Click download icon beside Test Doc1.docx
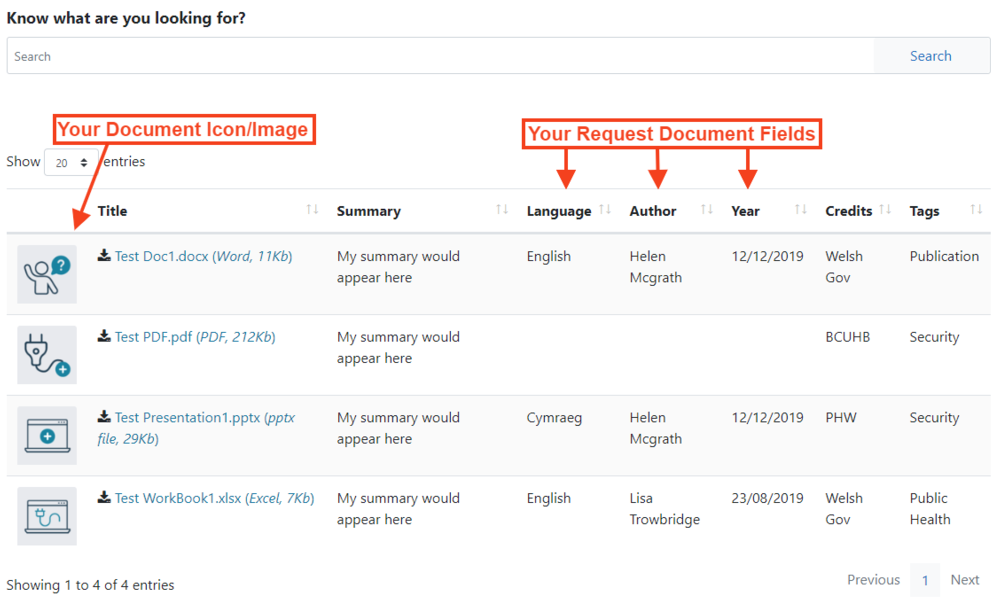This screenshot has height=607, width=1000. pos(104,256)
